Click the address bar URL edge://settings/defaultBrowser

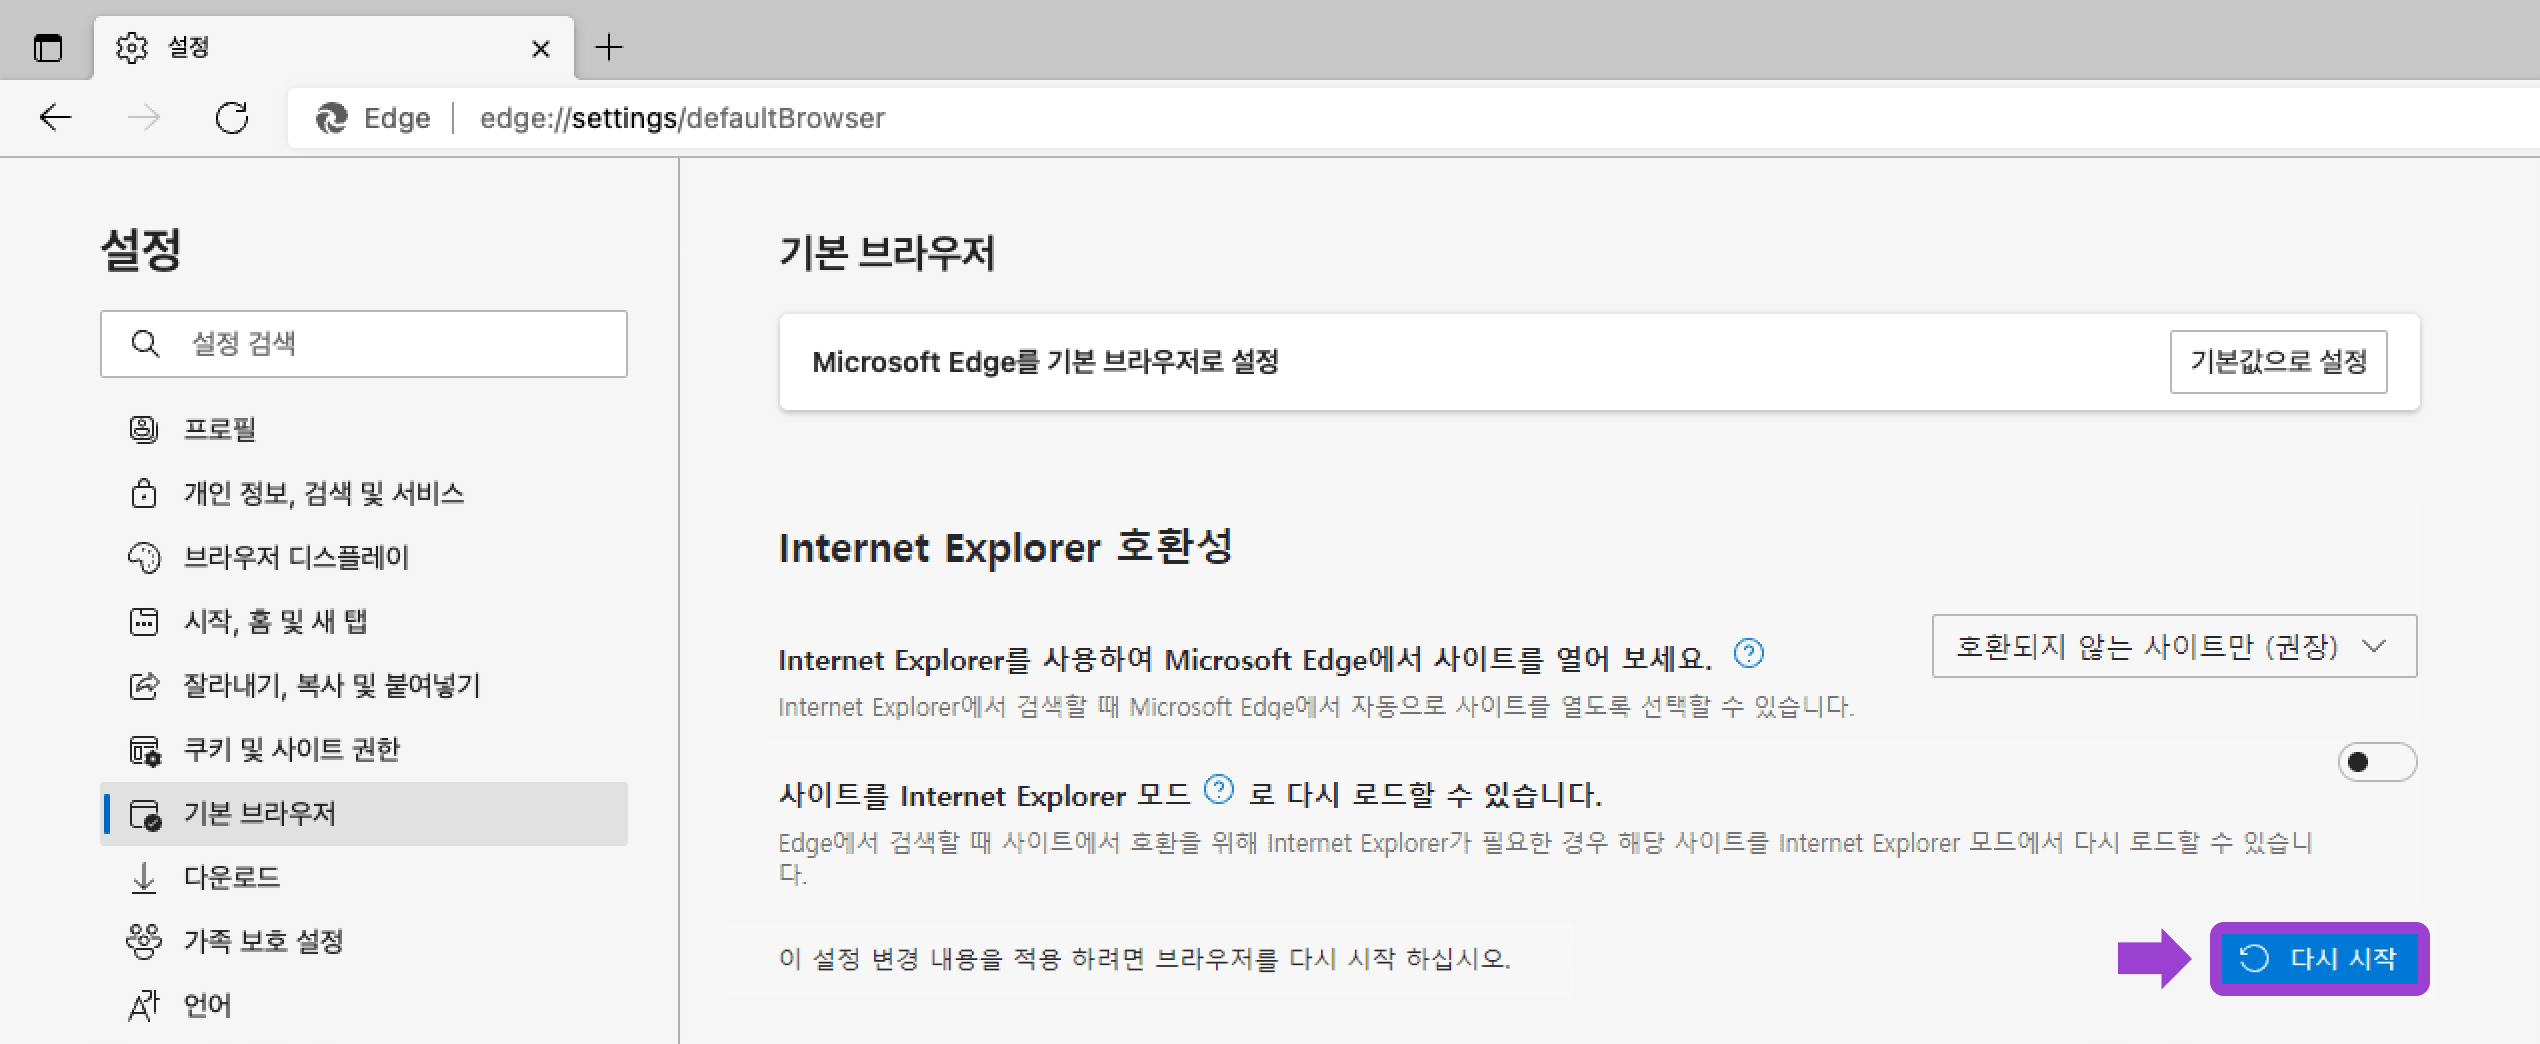pyautogui.click(x=682, y=118)
